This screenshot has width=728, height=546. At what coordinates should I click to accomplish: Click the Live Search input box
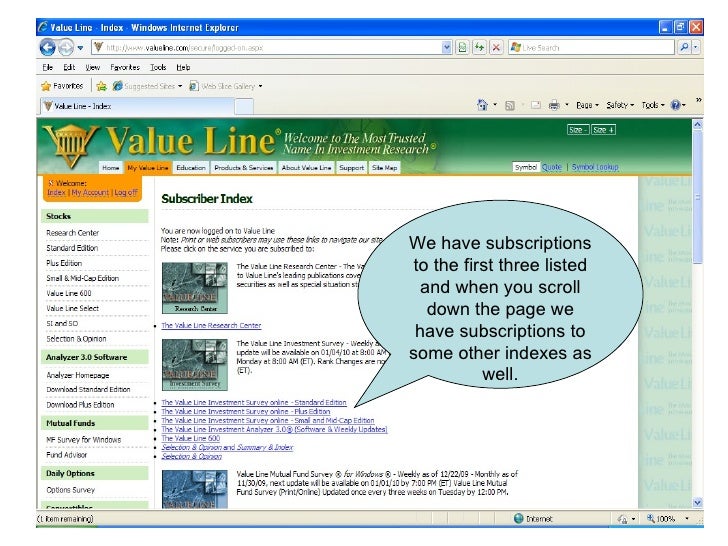592,47
